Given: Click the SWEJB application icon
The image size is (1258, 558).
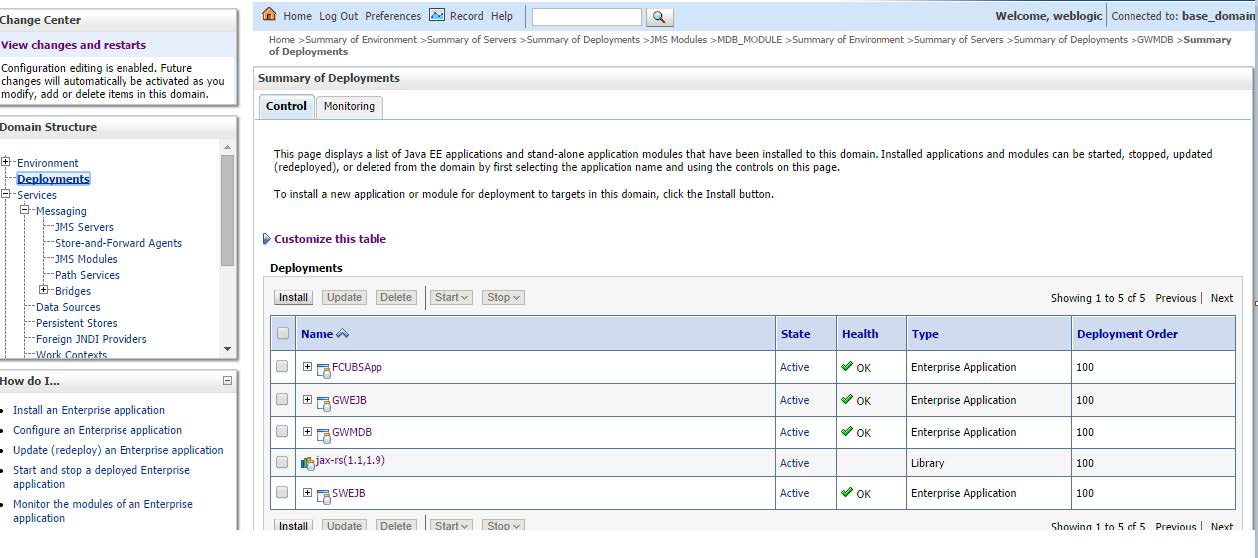Looking at the screenshot, I should click(x=323, y=495).
